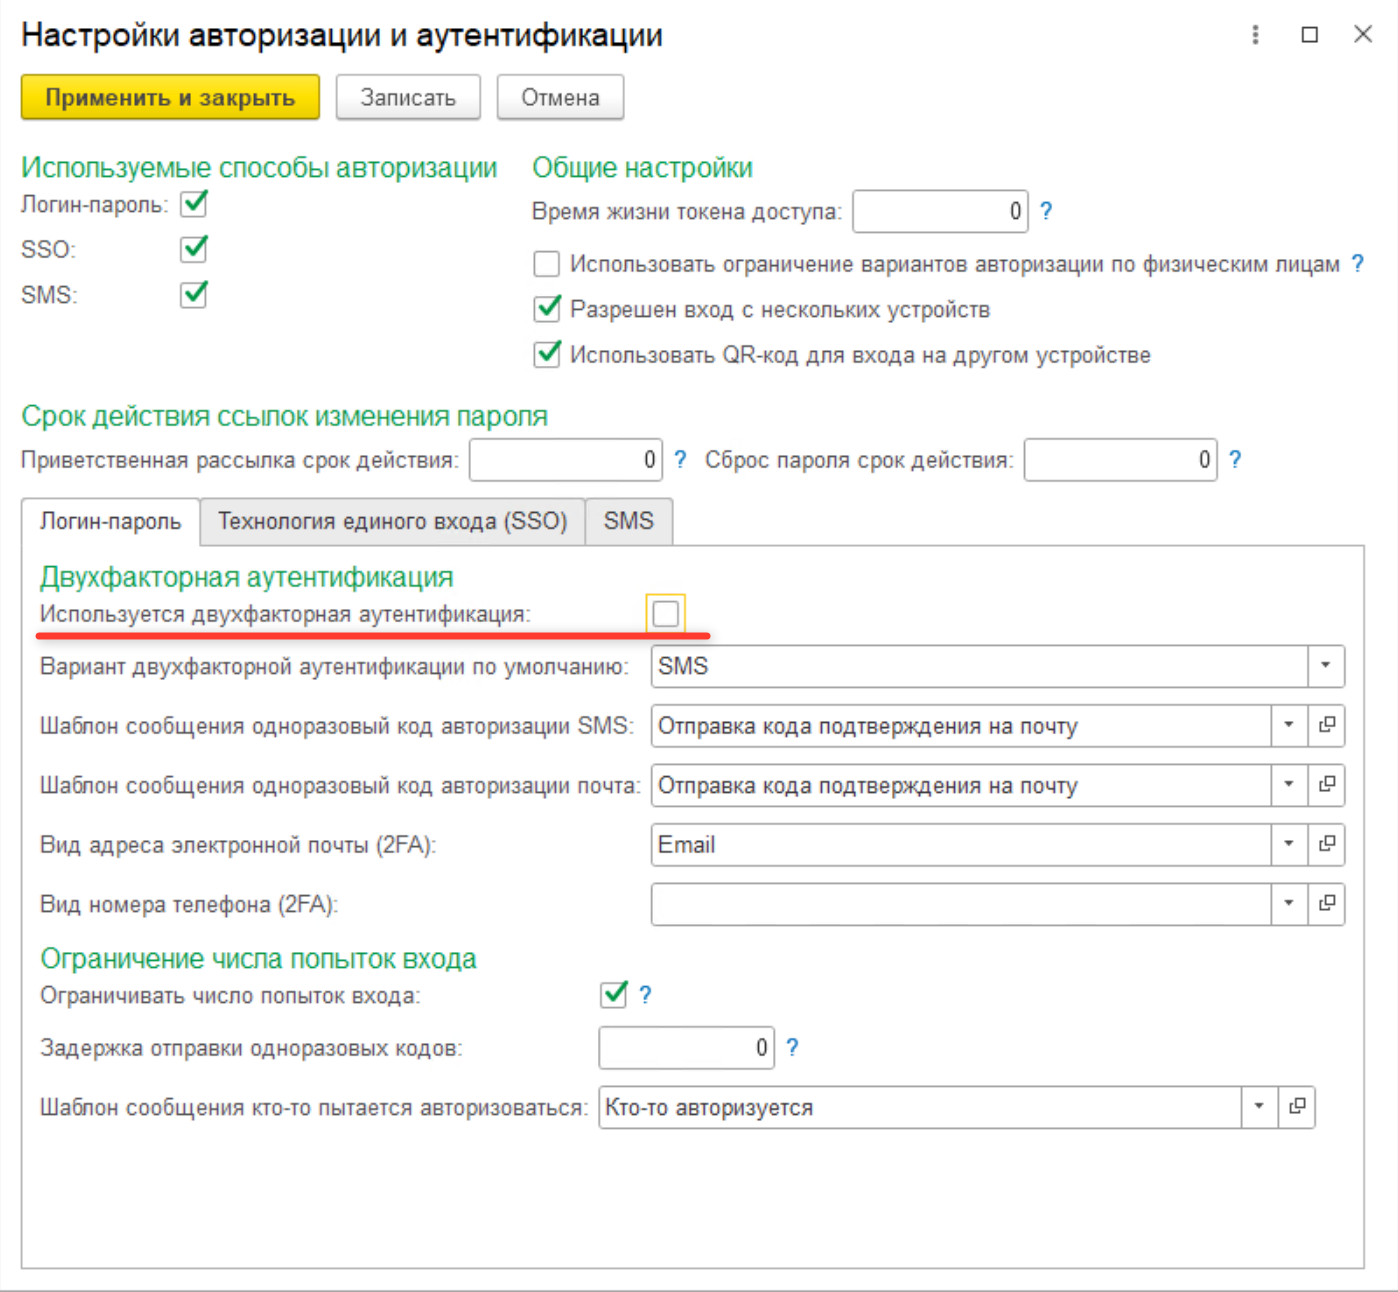Open the kebab menu in title bar
The width and height of the screenshot is (1398, 1292).
(1255, 35)
